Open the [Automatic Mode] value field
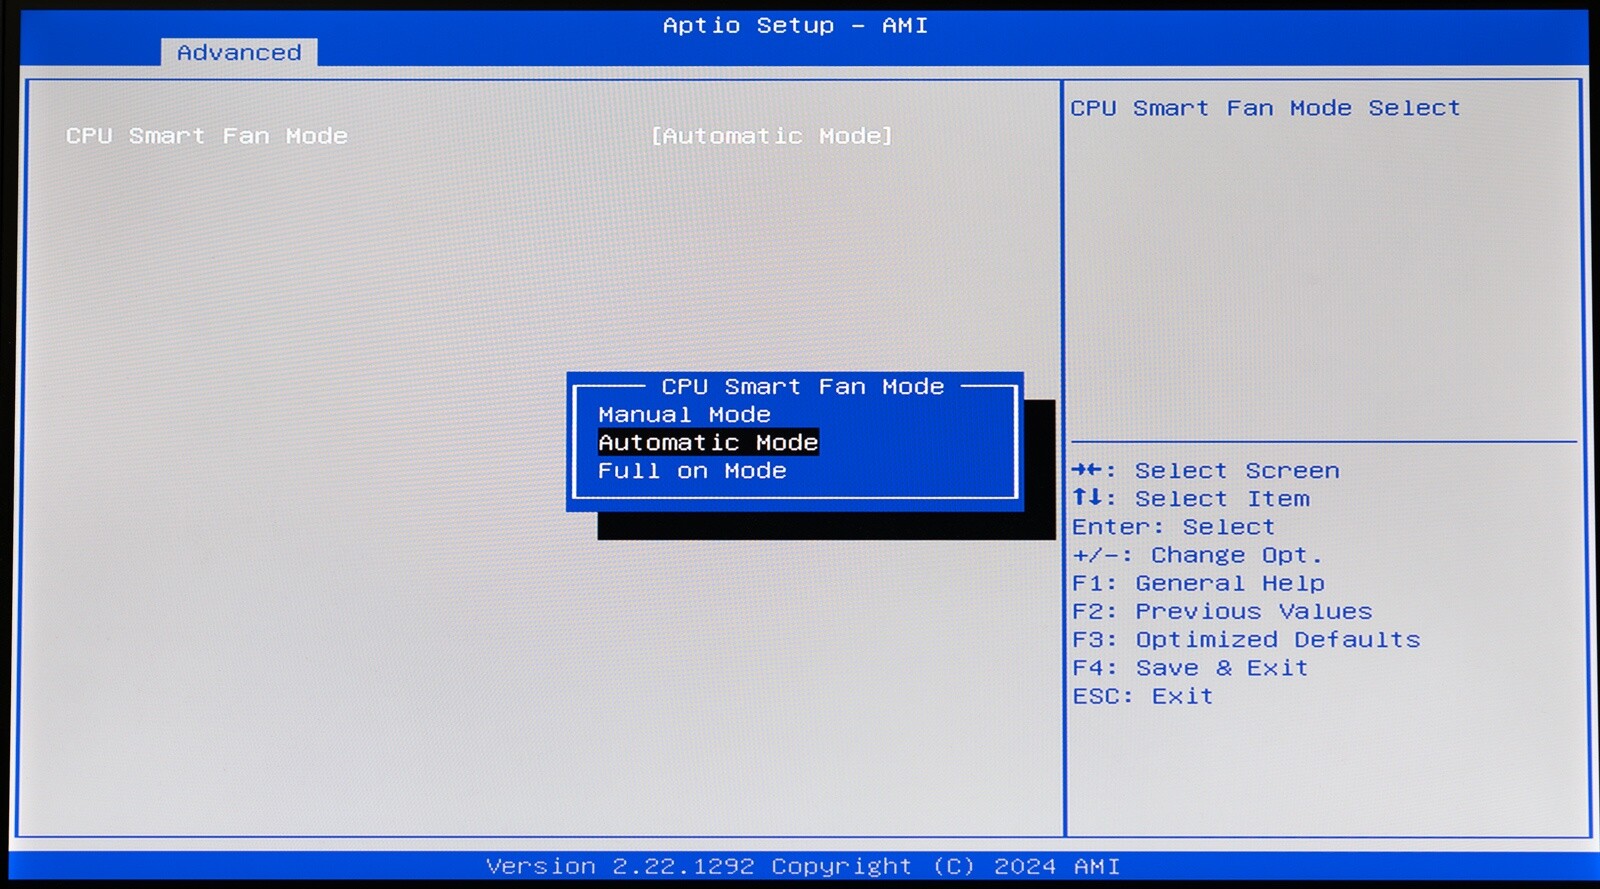This screenshot has width=1600, height=889. [771, 136]
